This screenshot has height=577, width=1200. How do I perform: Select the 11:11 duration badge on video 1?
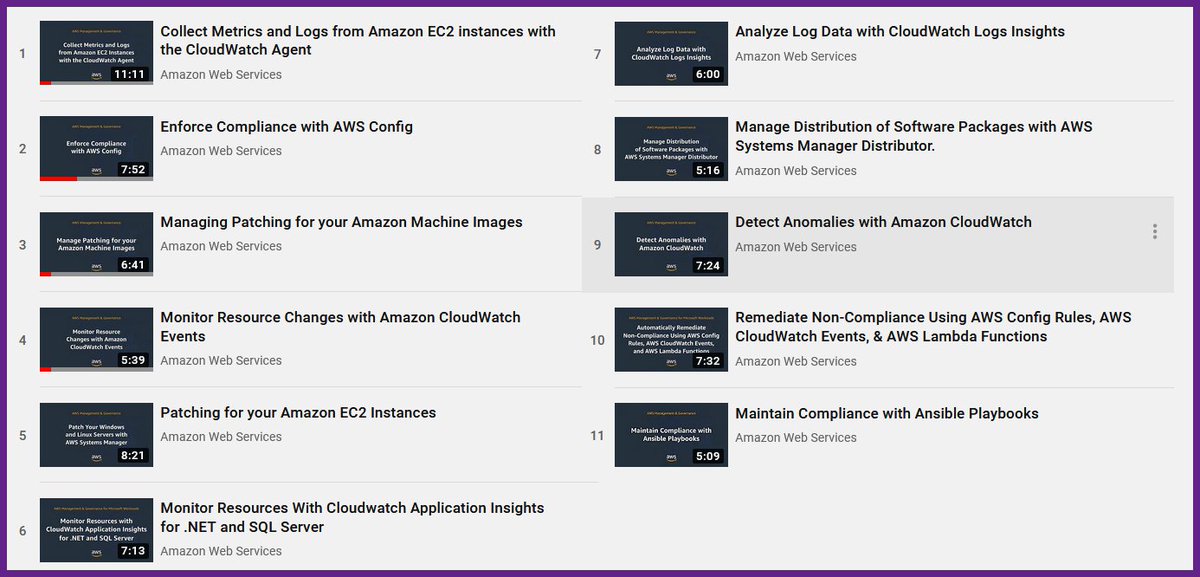(x=130, y=74)
